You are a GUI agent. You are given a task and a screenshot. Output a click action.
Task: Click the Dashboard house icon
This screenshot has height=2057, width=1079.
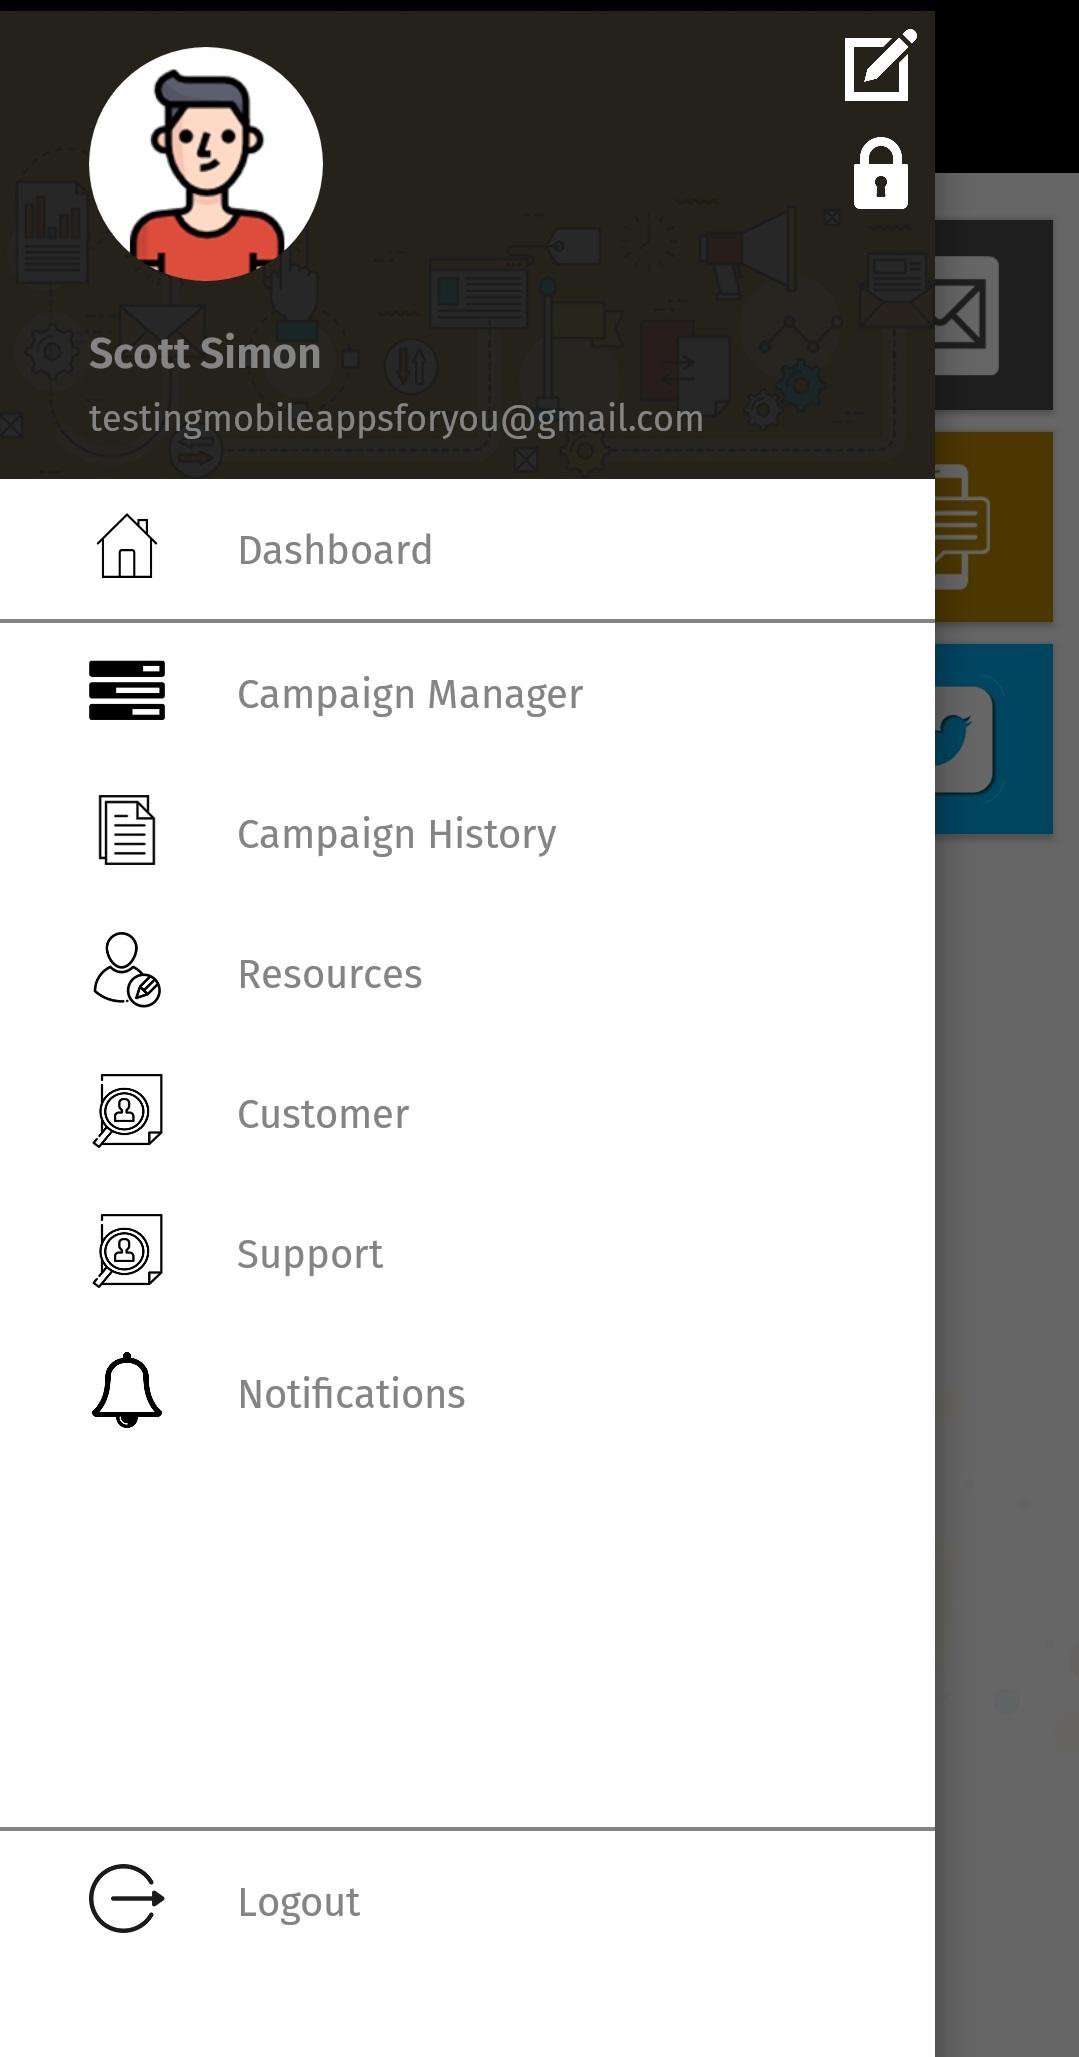[x=127, y=547]
